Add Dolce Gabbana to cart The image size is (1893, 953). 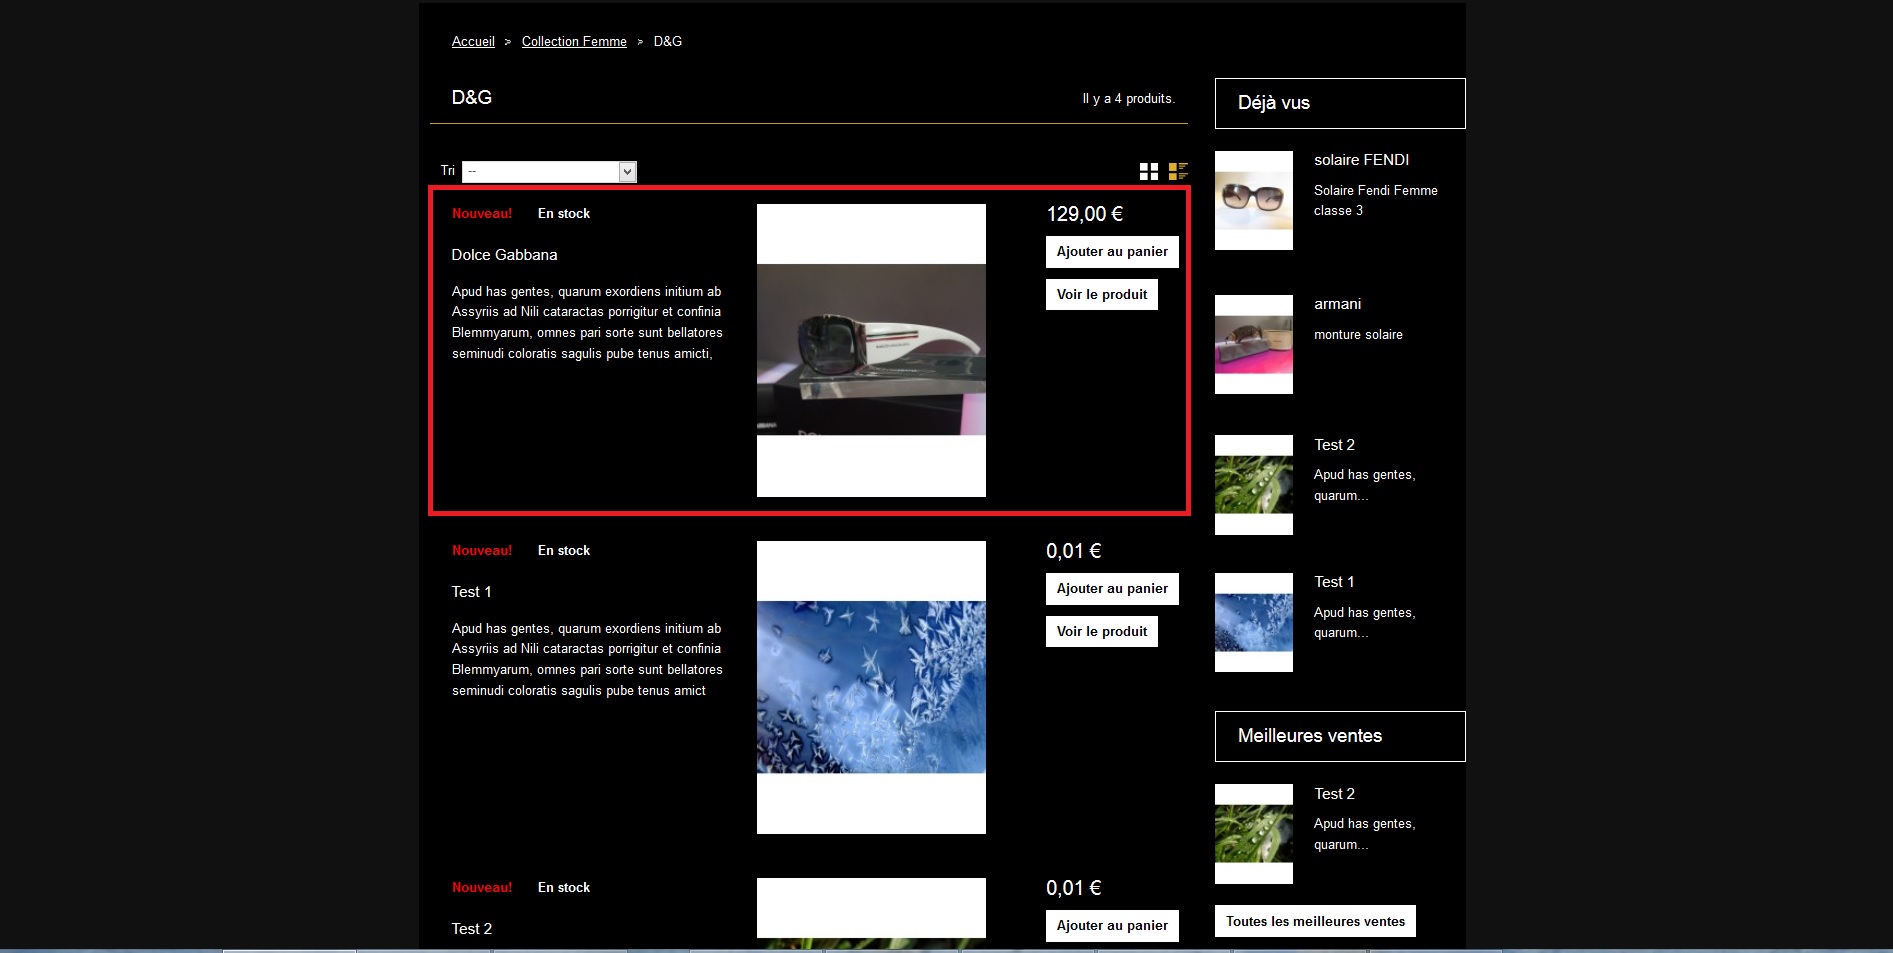click(1112, 252)
